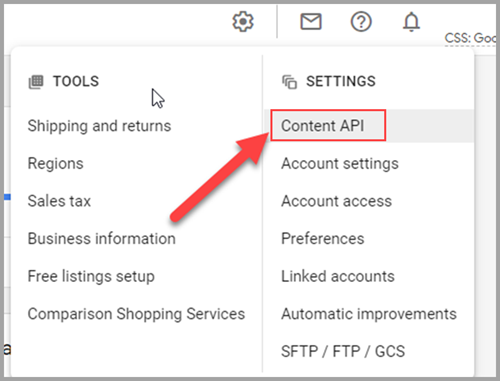Screen dimensions: 500x381
Task: Open Automatic improvements
Action: tap(369, 314)
